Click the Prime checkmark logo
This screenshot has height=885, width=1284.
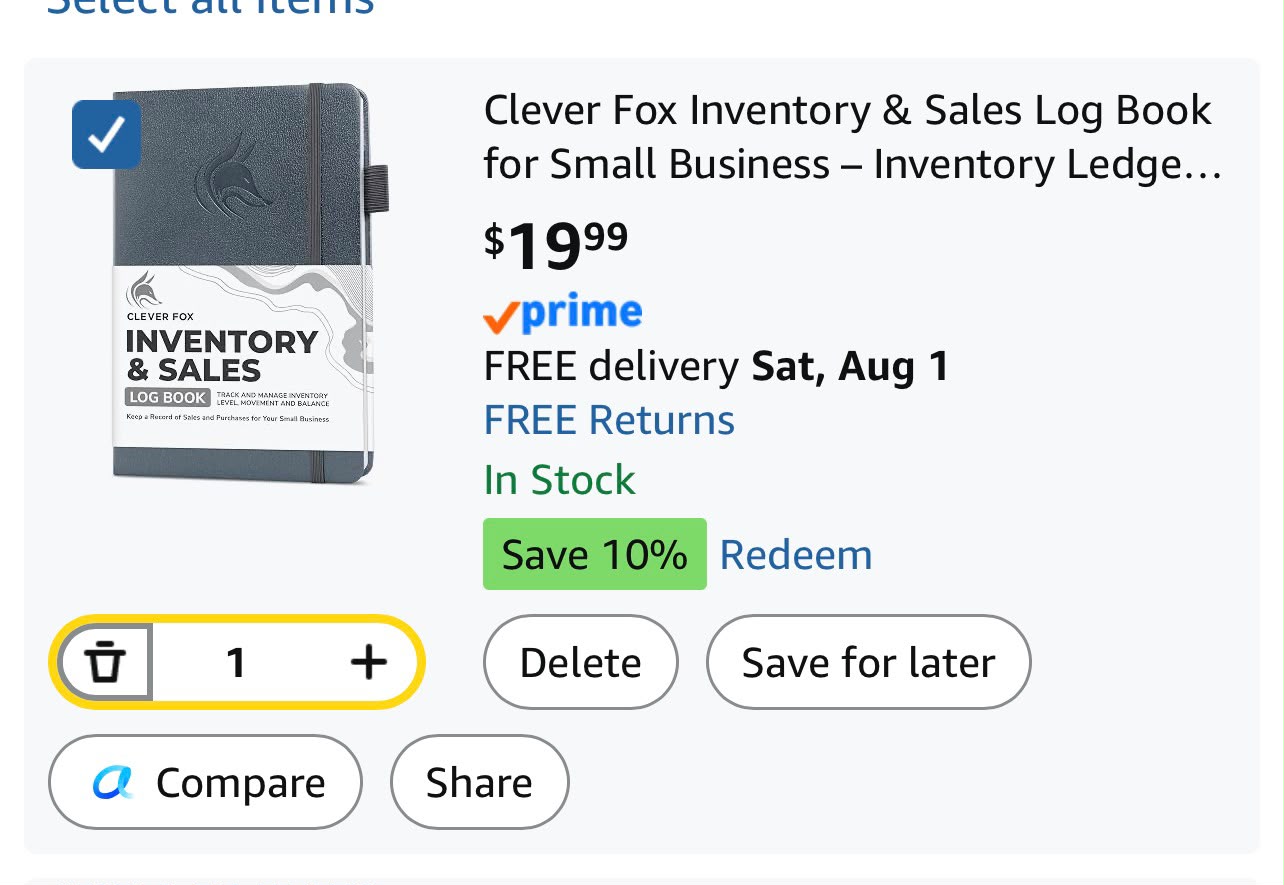[x=562, y=314]
